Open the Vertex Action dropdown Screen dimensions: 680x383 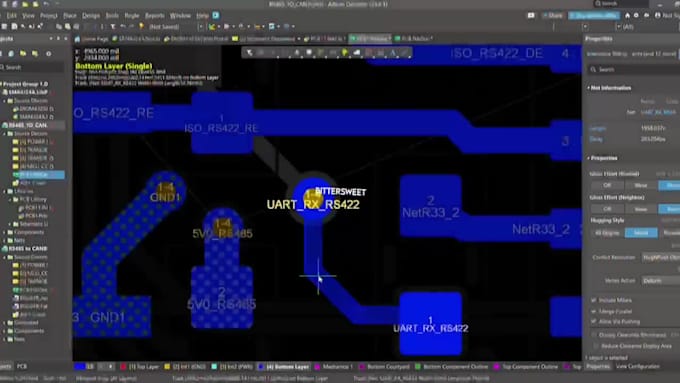tap(660, 281)
